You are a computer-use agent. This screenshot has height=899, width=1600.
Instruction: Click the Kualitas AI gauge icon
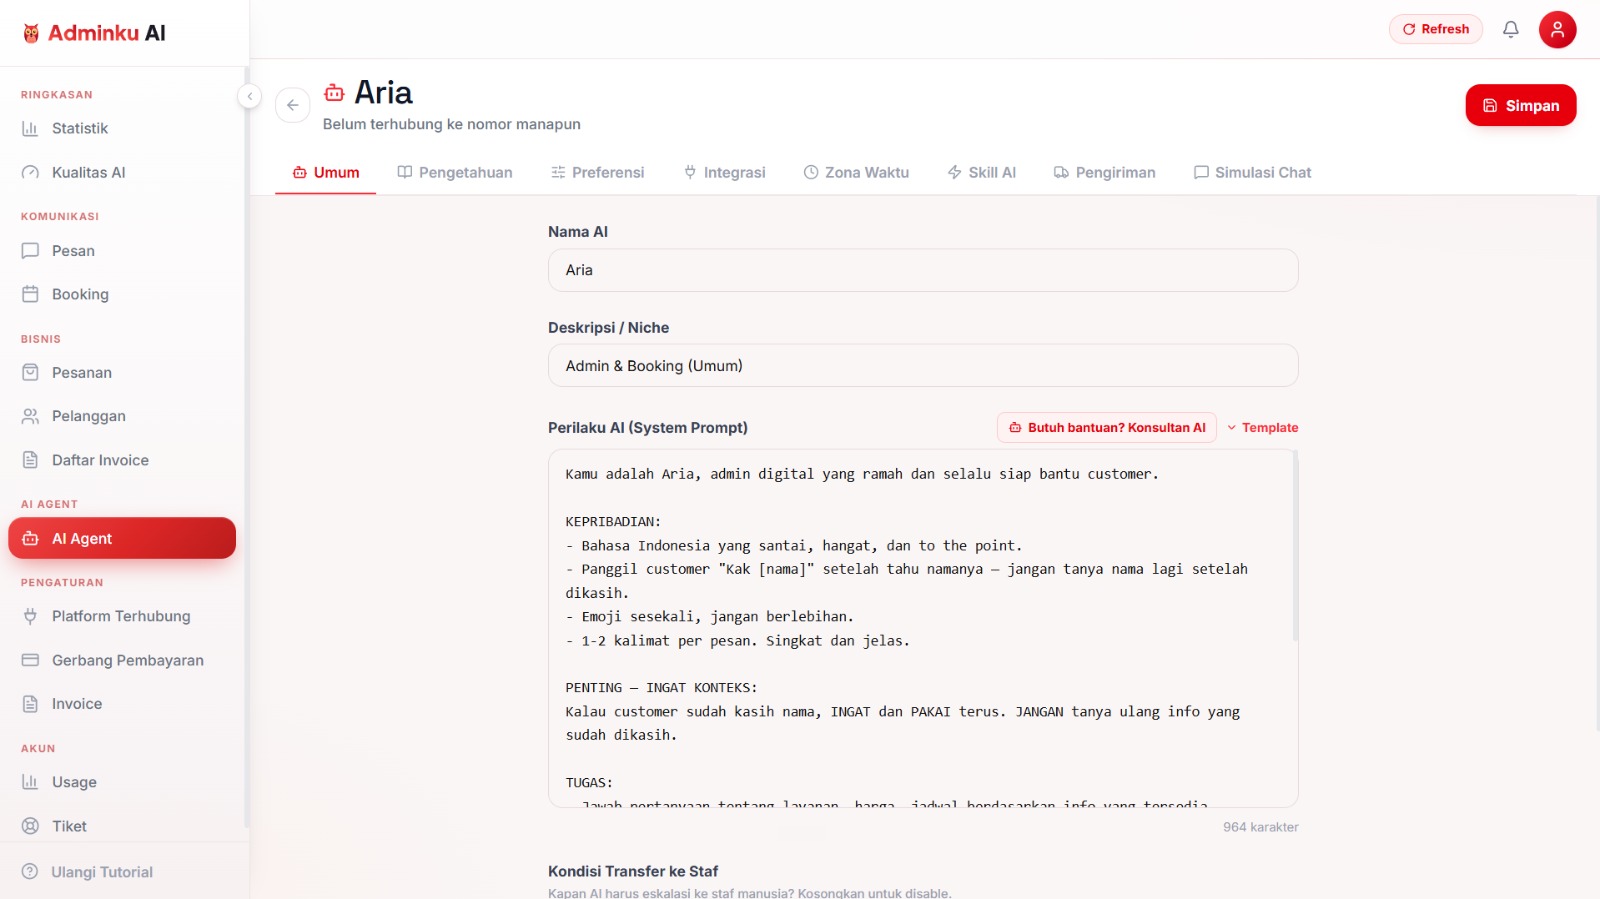pyautogui.click(x=30, y=172)
